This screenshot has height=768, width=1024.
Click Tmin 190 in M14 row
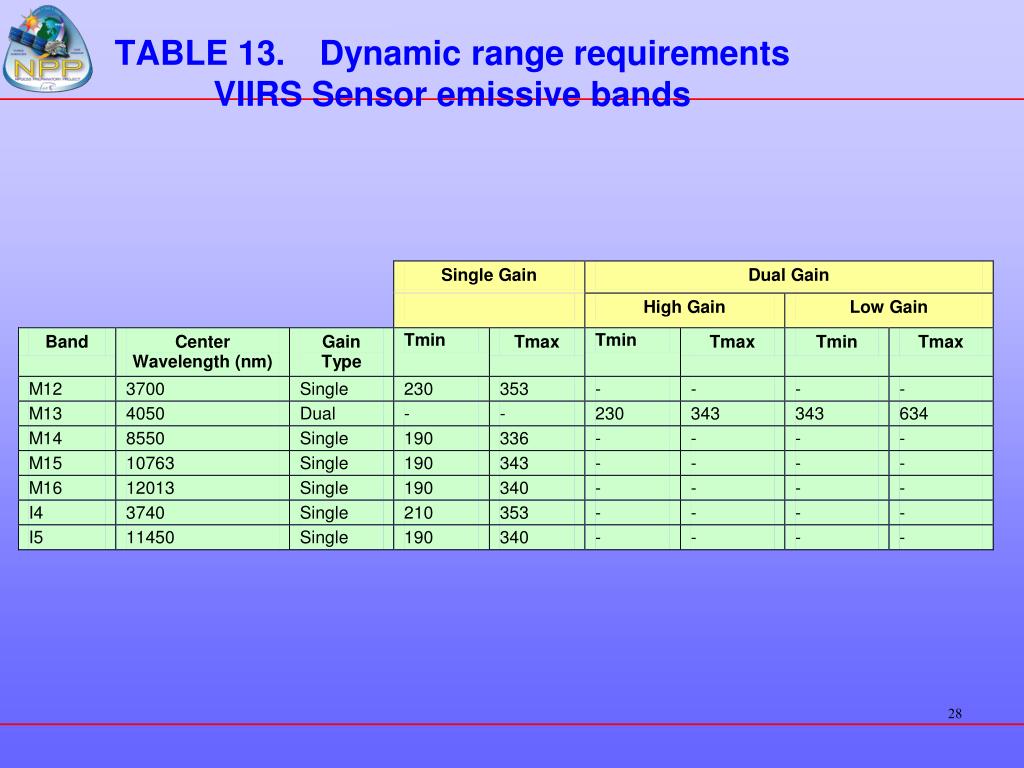[x=418, y=439]
